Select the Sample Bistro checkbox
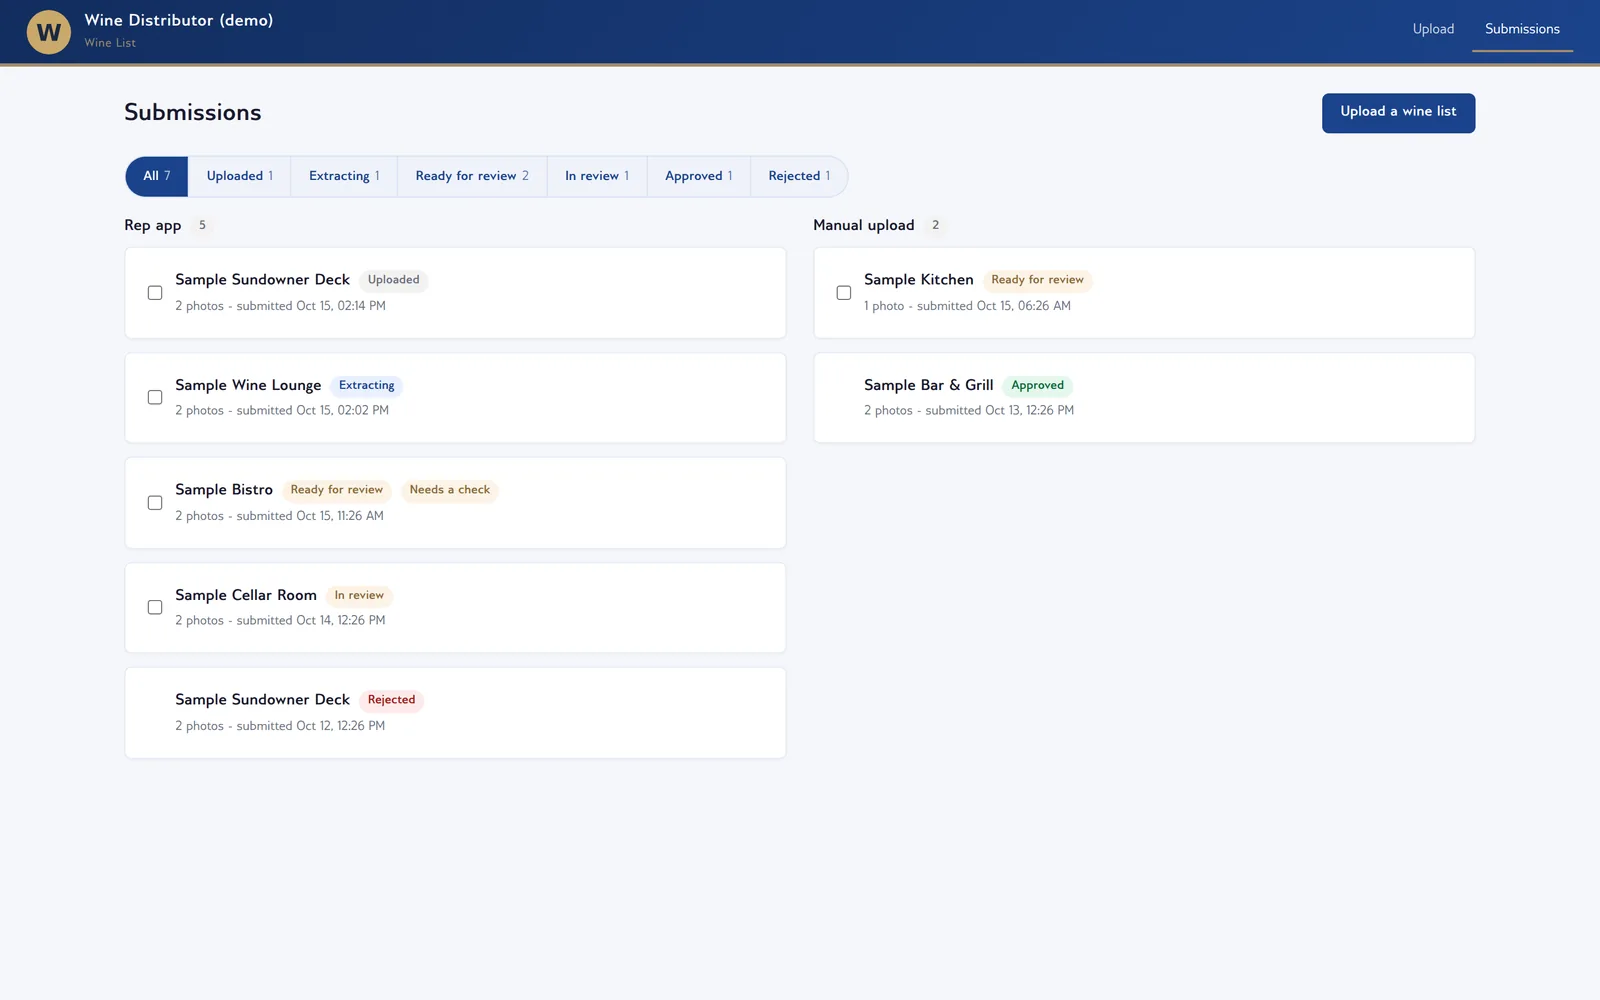 tap(155, 503)
